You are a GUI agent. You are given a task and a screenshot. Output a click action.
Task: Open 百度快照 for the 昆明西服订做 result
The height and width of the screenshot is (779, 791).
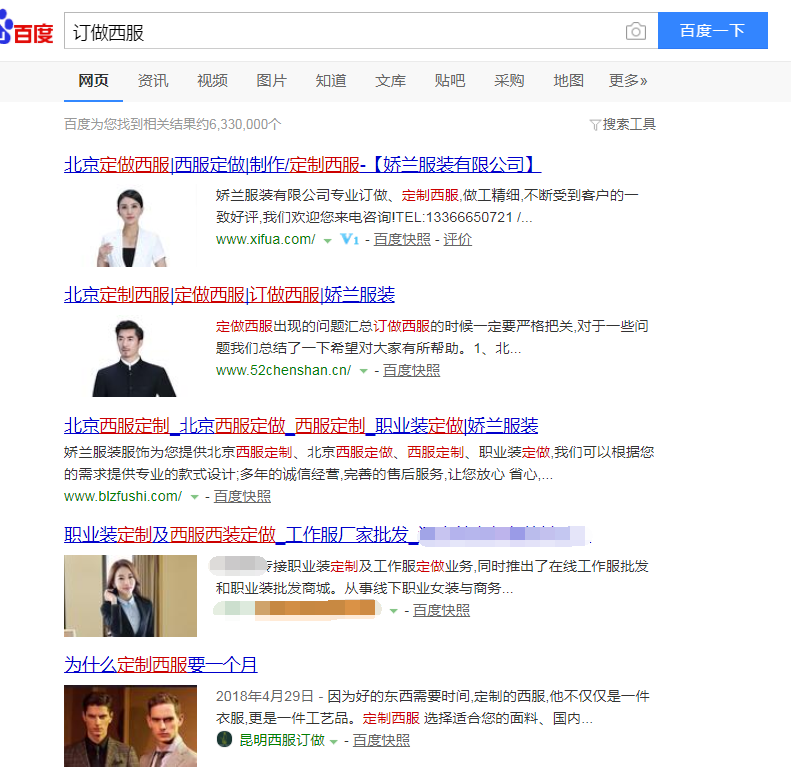(x=381, y=740)
